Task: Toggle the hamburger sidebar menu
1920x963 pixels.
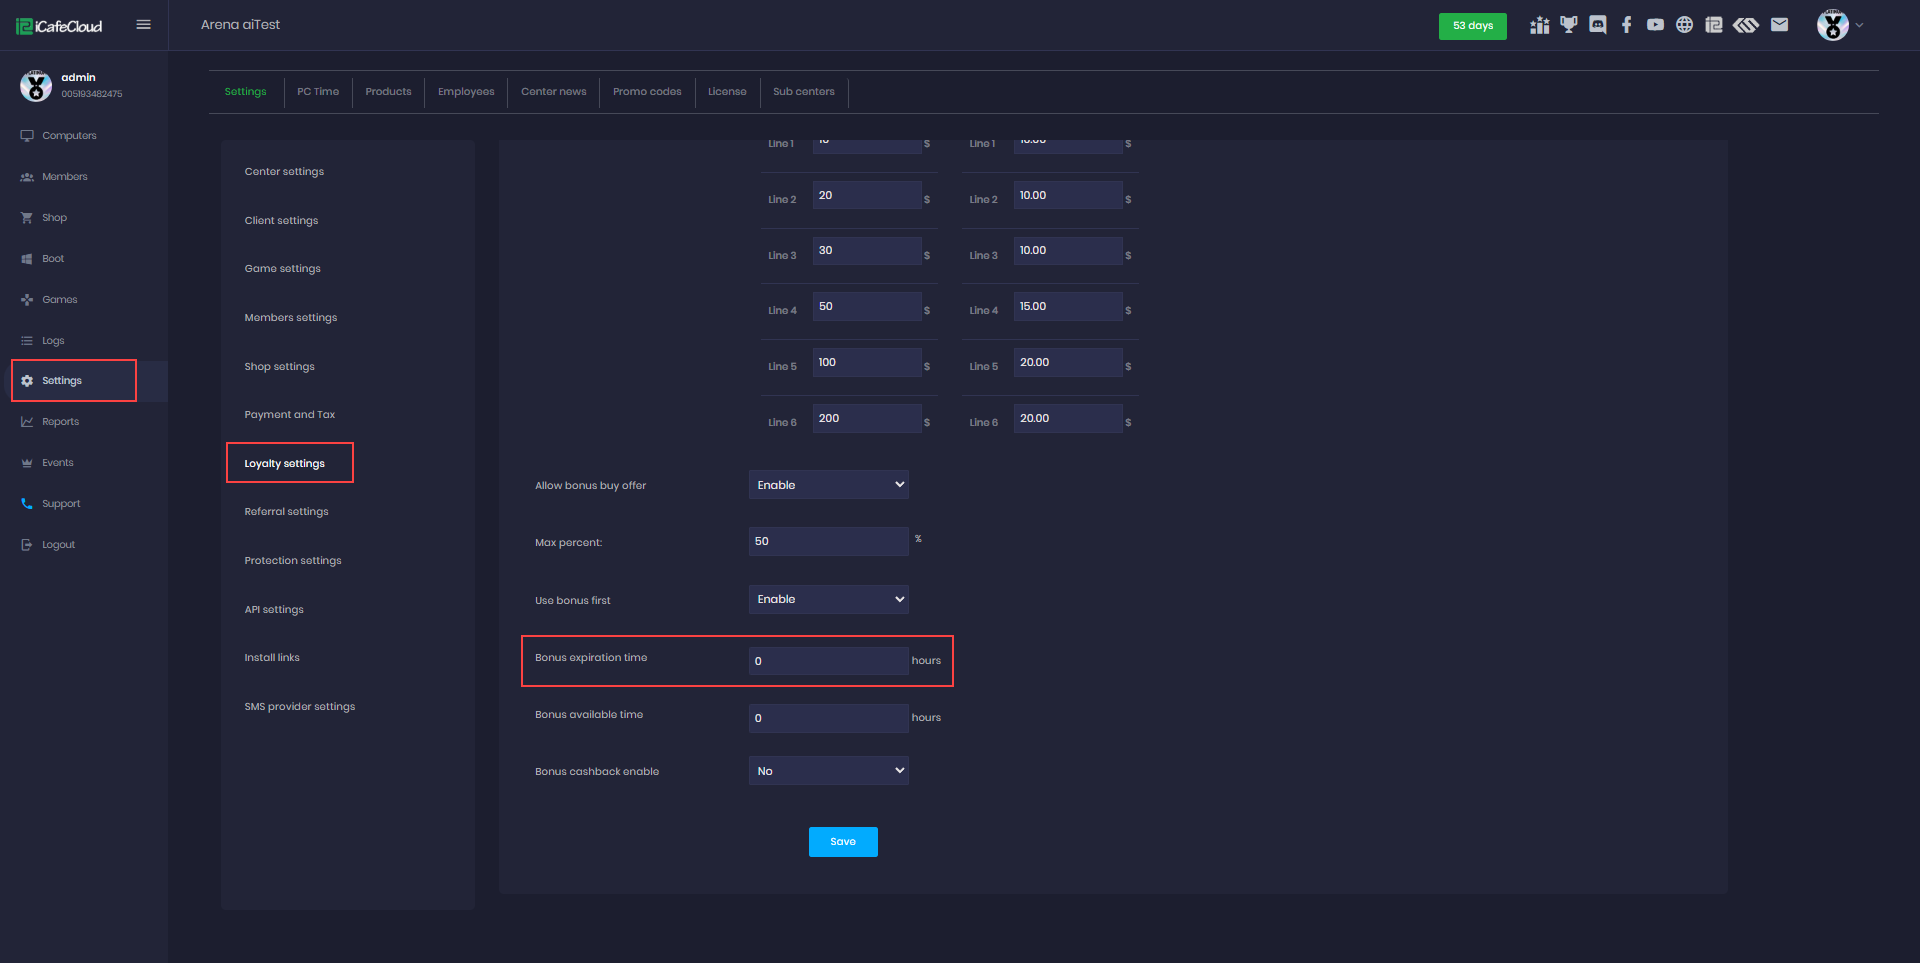Action: pyautogui.click(x=144, y=25)
